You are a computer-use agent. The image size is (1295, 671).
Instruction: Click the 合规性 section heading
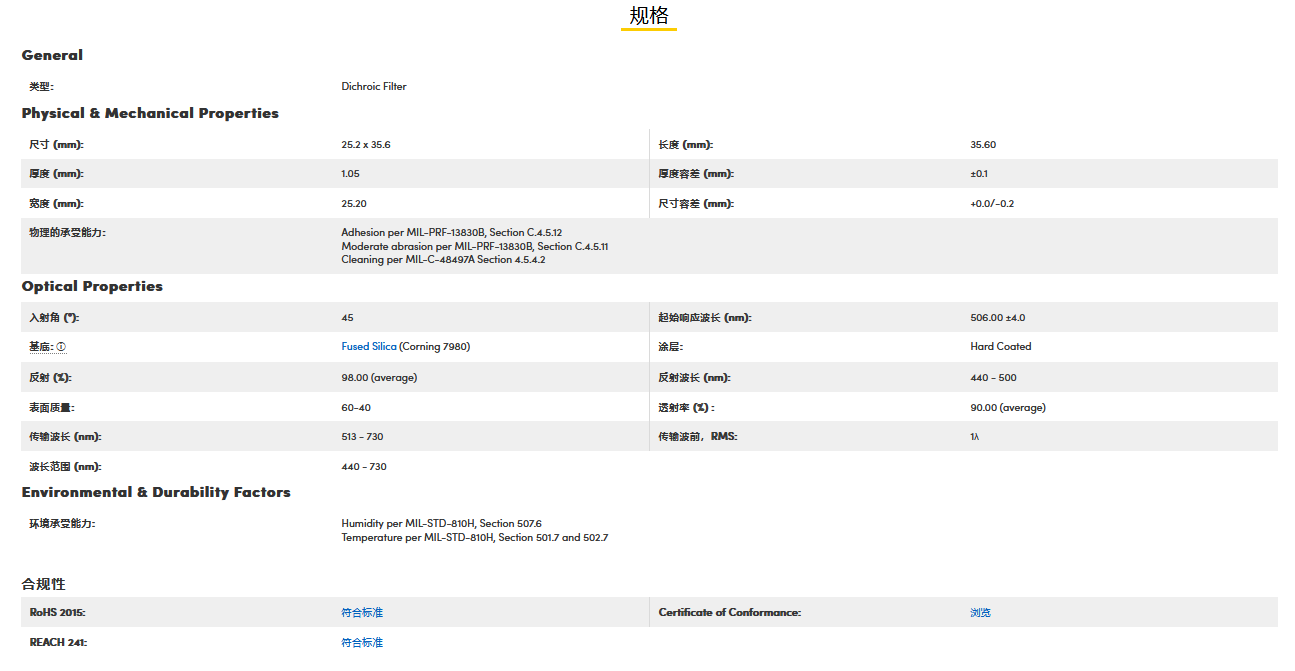coord(44,584)
